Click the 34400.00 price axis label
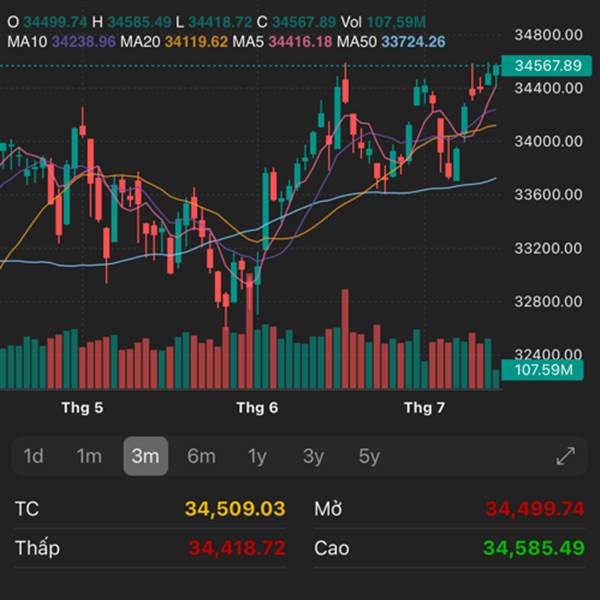The width and height of the screenshot is (600, 600). click(549, 88)
